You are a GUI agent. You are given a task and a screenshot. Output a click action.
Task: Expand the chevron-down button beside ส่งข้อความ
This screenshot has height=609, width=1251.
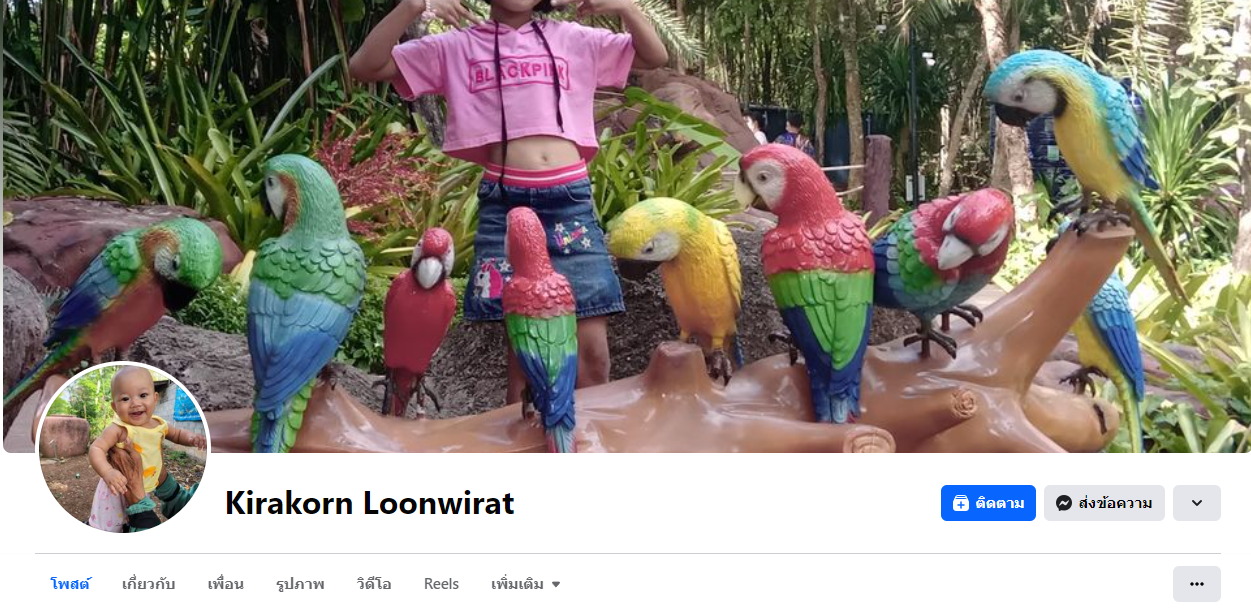(1197, 503)
